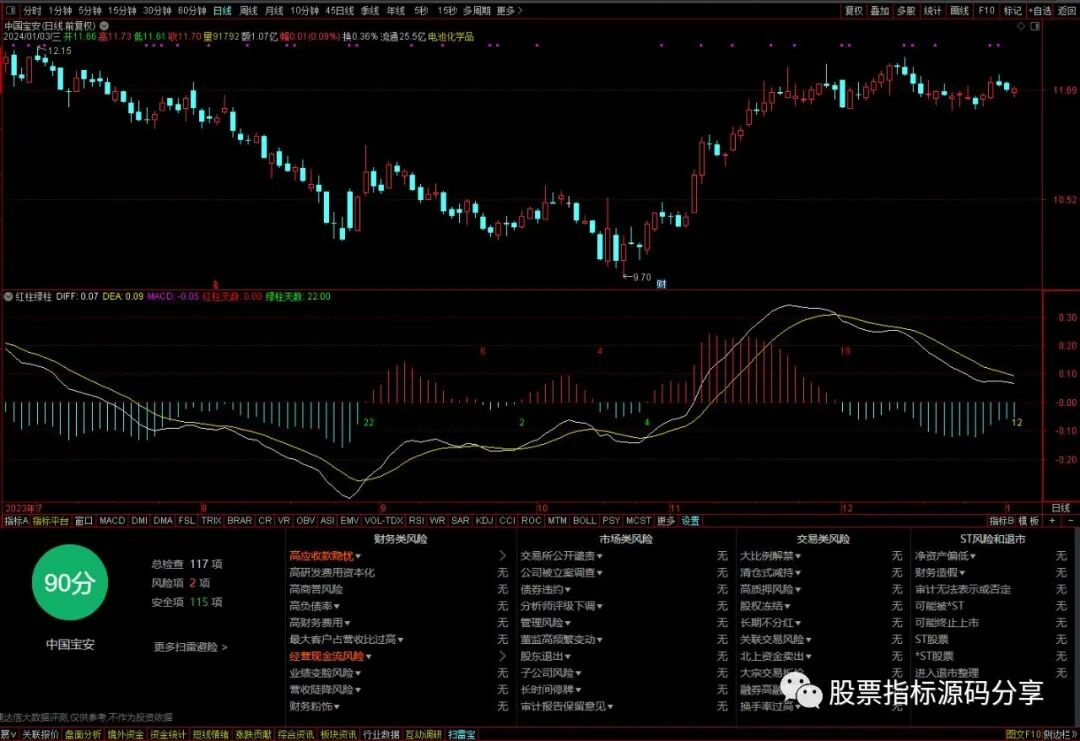Screen dimensions: 1080x741
Task: Click the diamond icon at chart top-right
Action: coord(1021,26)
